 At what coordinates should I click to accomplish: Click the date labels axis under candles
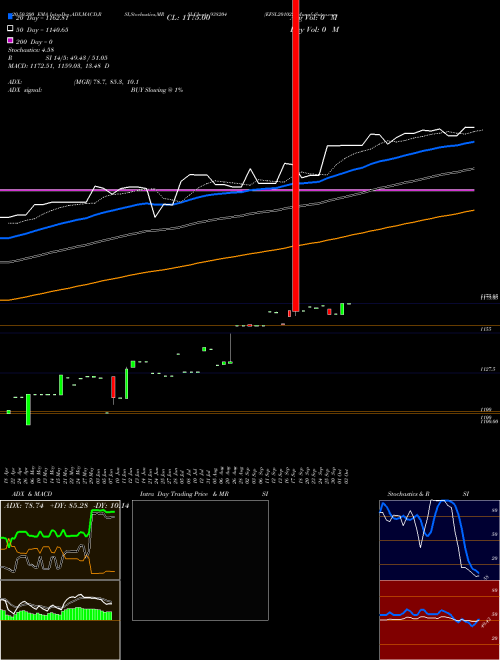click(x=178, y=475)
